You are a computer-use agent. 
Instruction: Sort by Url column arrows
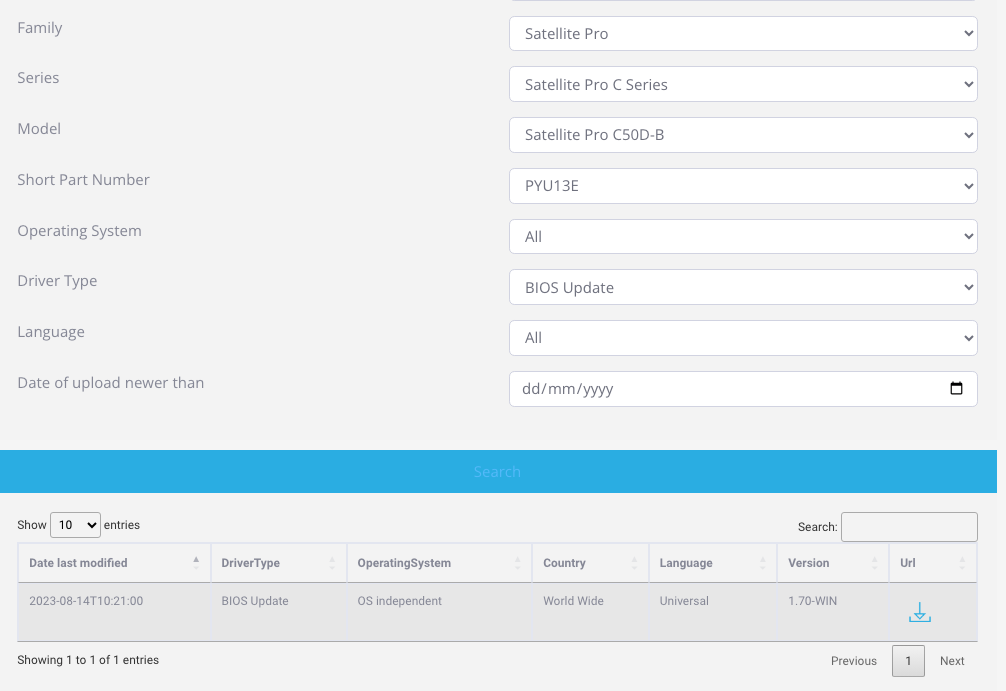(x=962, y=563)
